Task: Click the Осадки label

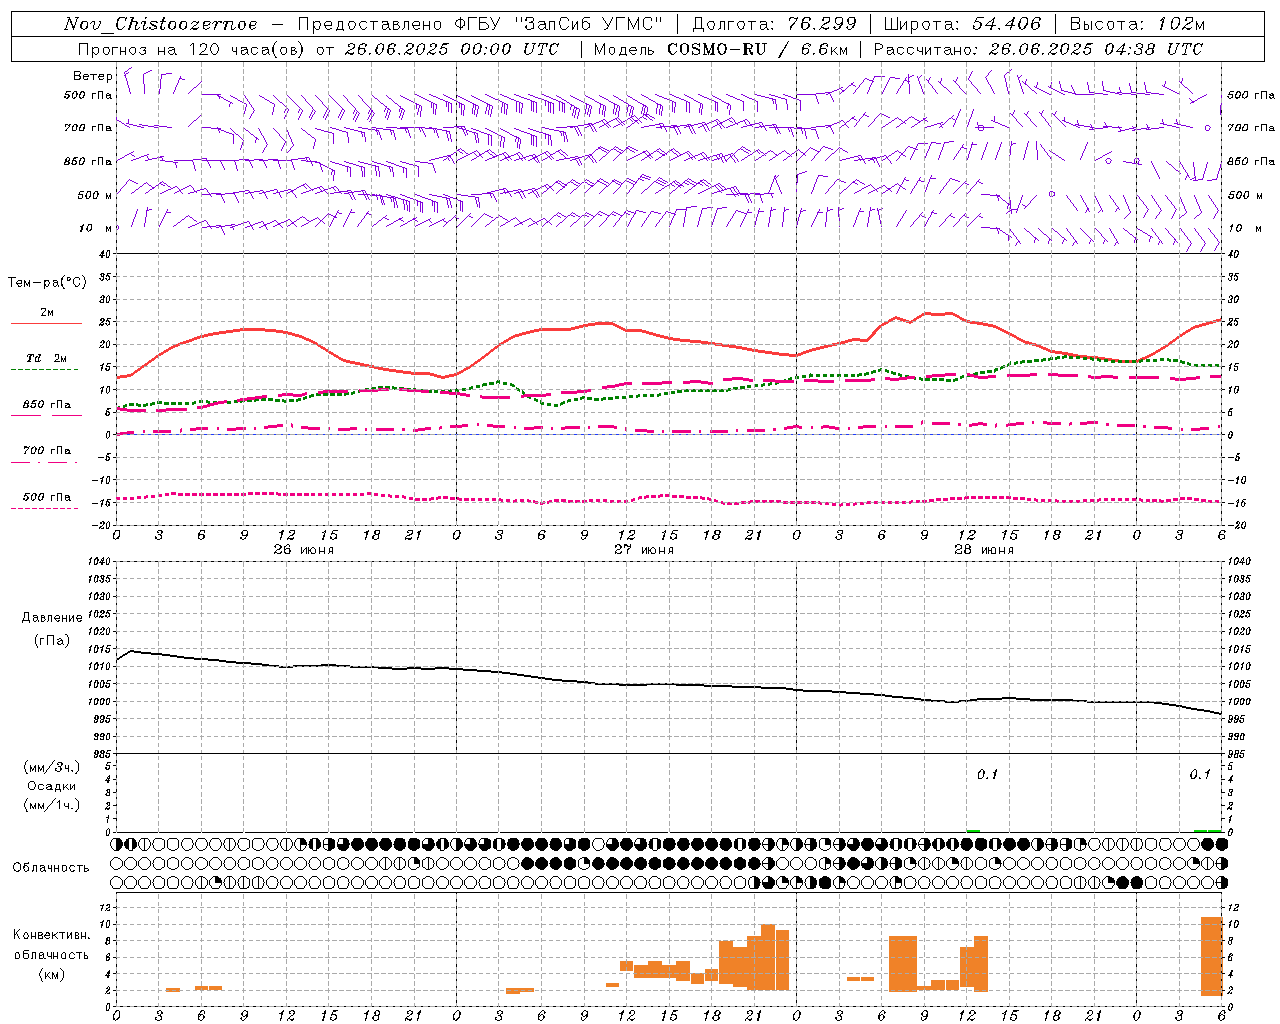Action: pos(52,786)
